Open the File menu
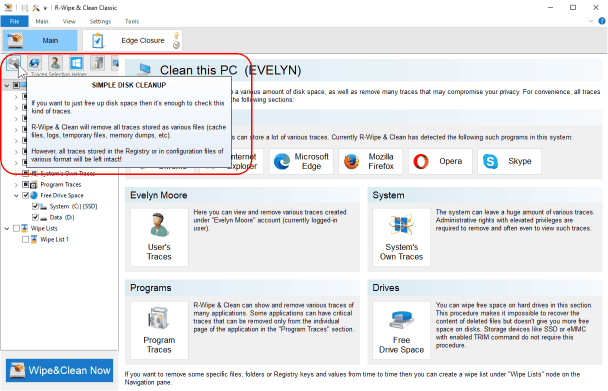 (x=14, y=21)
